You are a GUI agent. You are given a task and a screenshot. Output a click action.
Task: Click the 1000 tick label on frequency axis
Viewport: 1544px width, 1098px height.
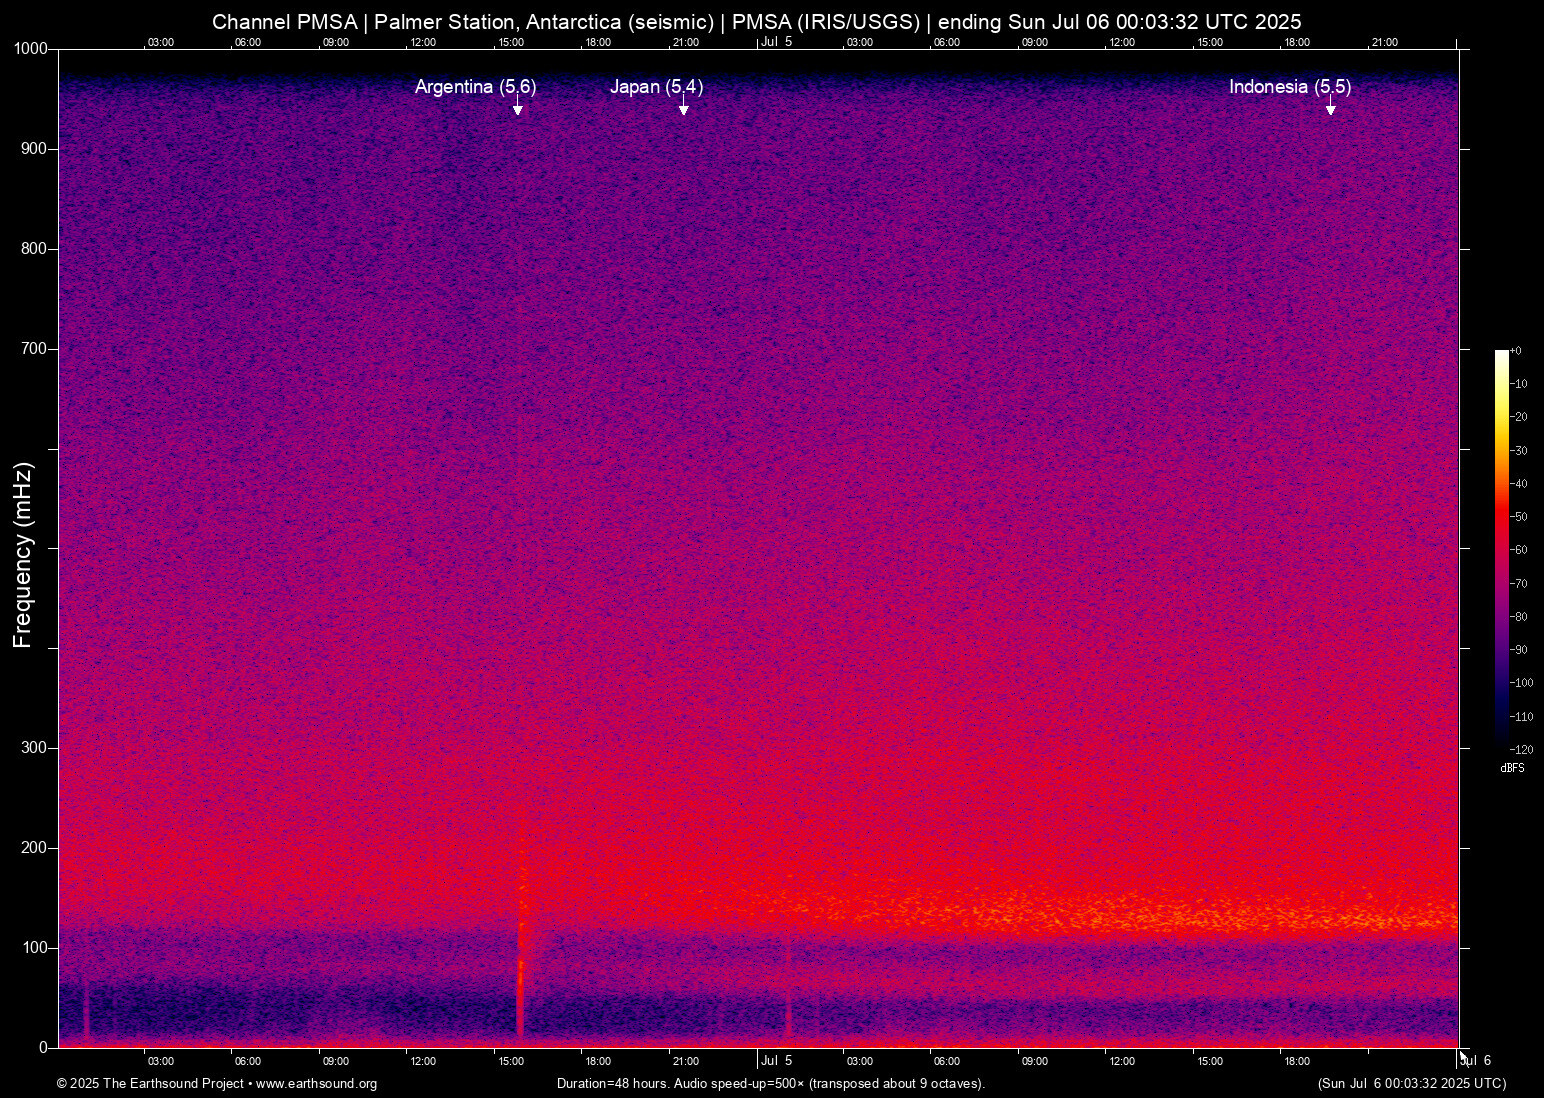tap(30, 49)
